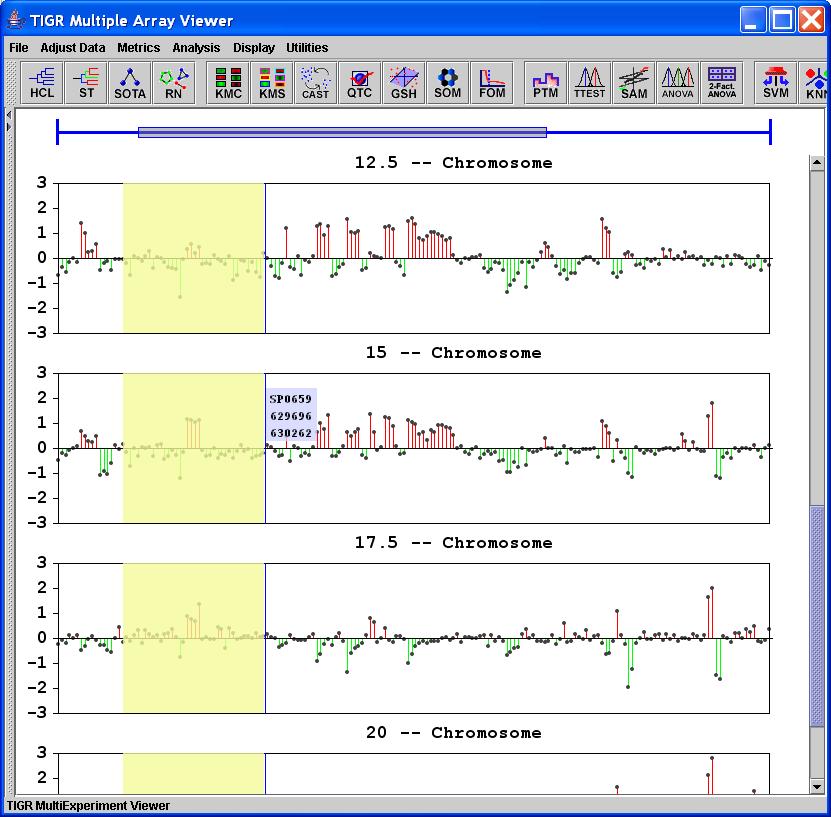Open the Utilities menu
The image size is (831, 817).
pos(307,48)
